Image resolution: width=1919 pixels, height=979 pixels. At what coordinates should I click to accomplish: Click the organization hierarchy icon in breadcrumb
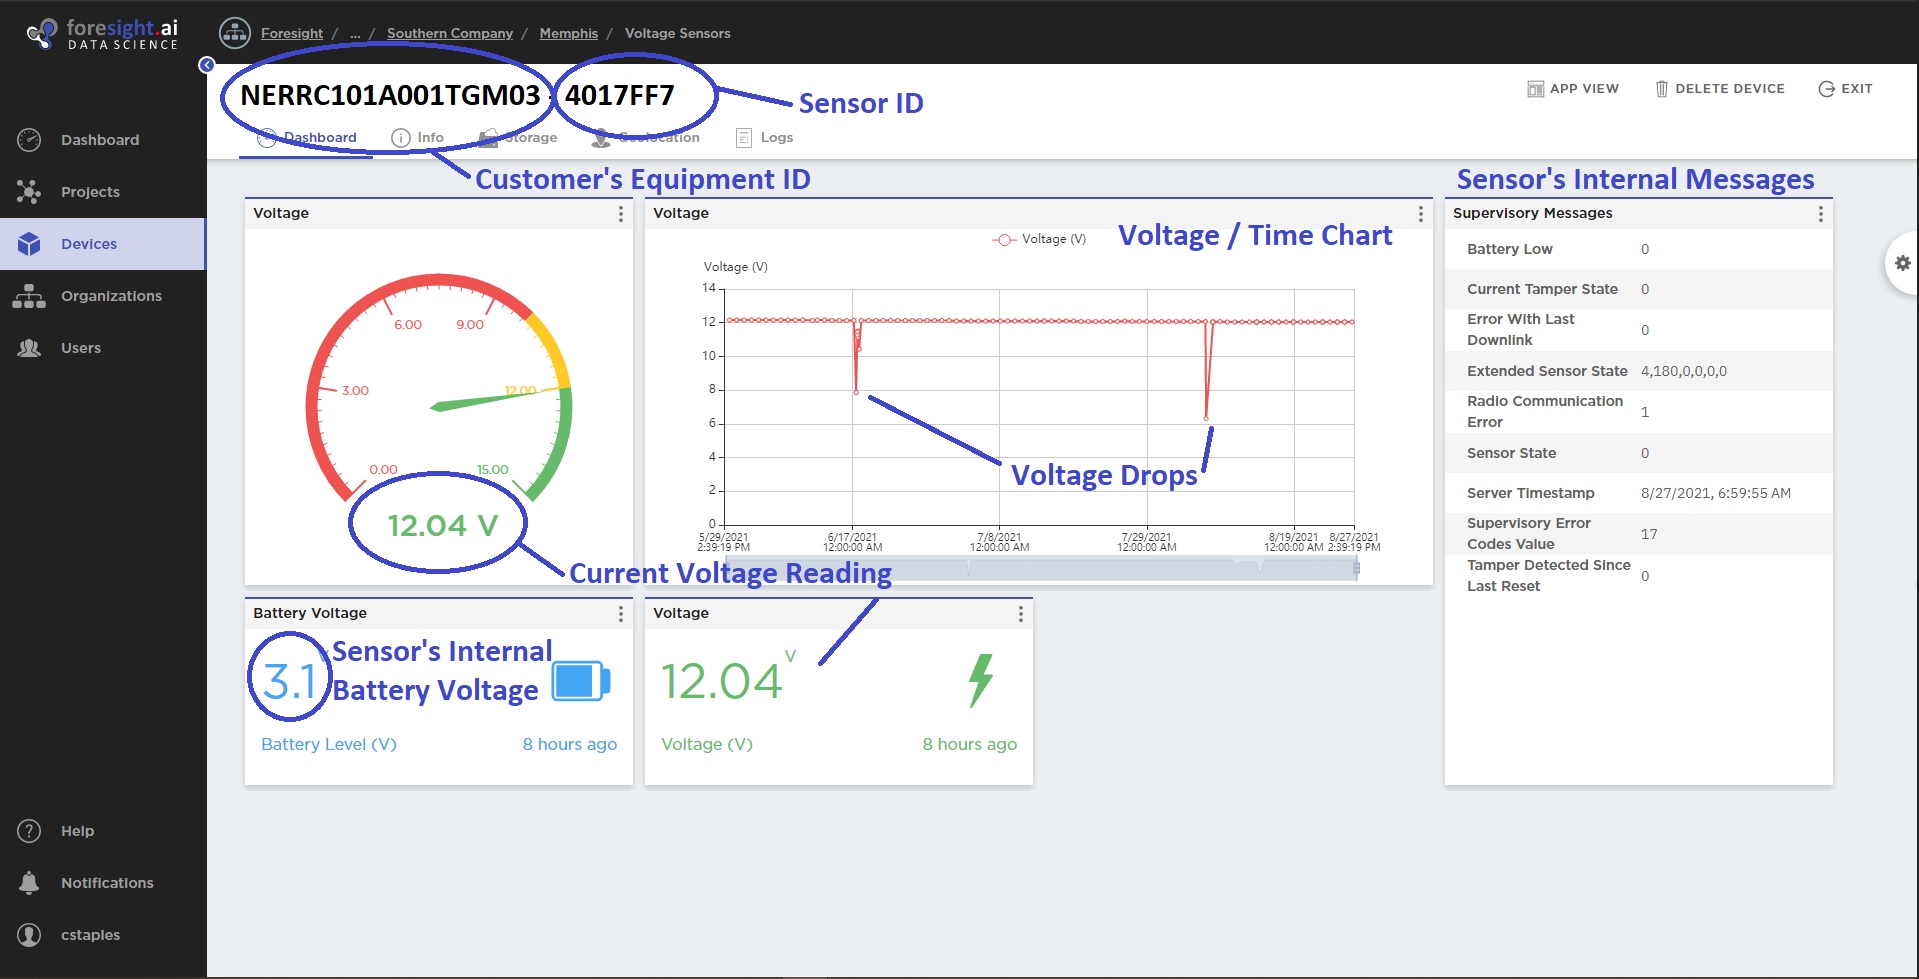235,33
